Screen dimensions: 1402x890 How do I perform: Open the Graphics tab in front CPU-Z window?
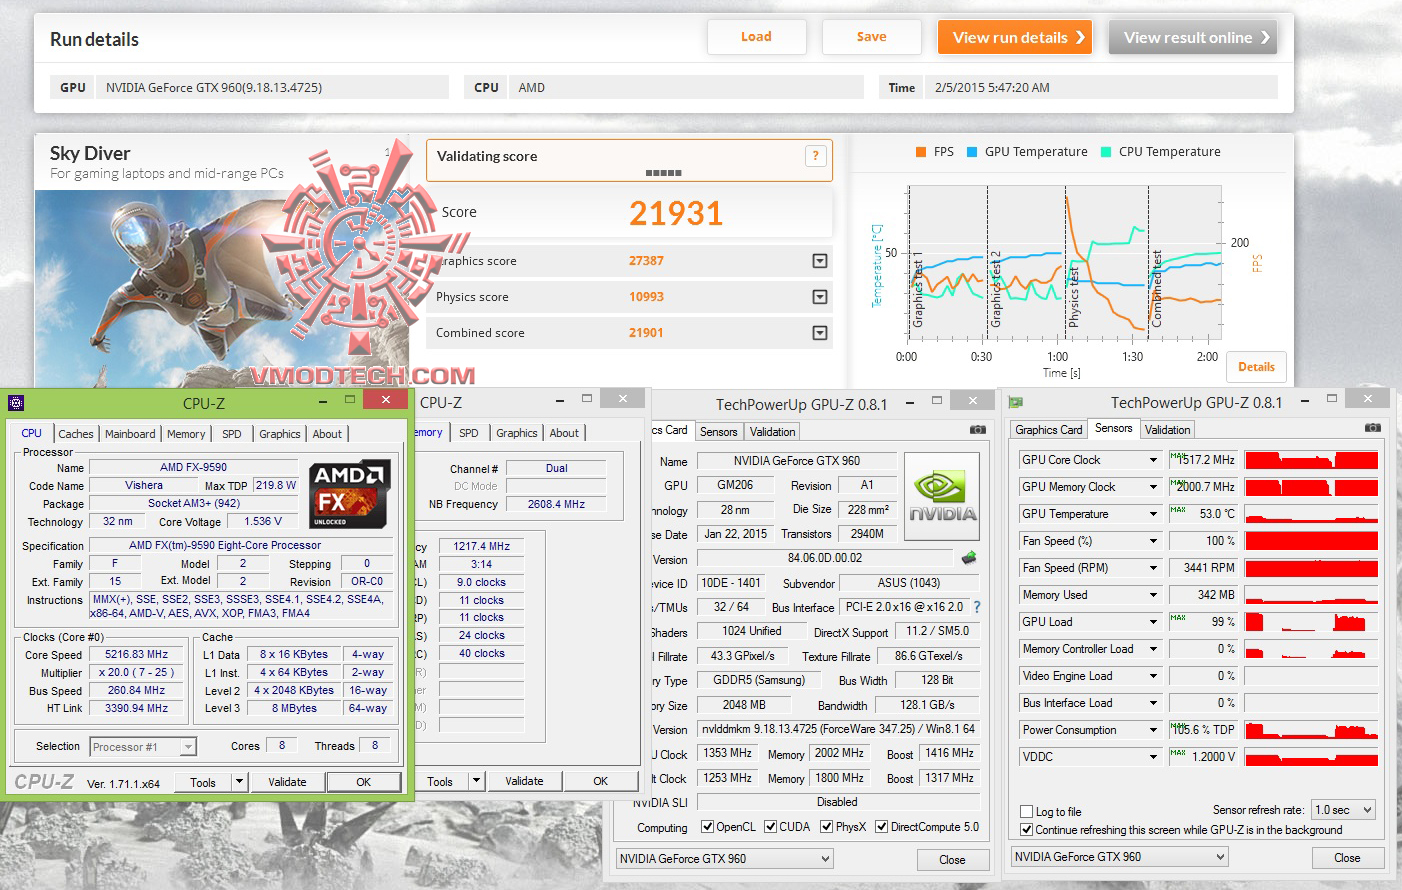280,434
